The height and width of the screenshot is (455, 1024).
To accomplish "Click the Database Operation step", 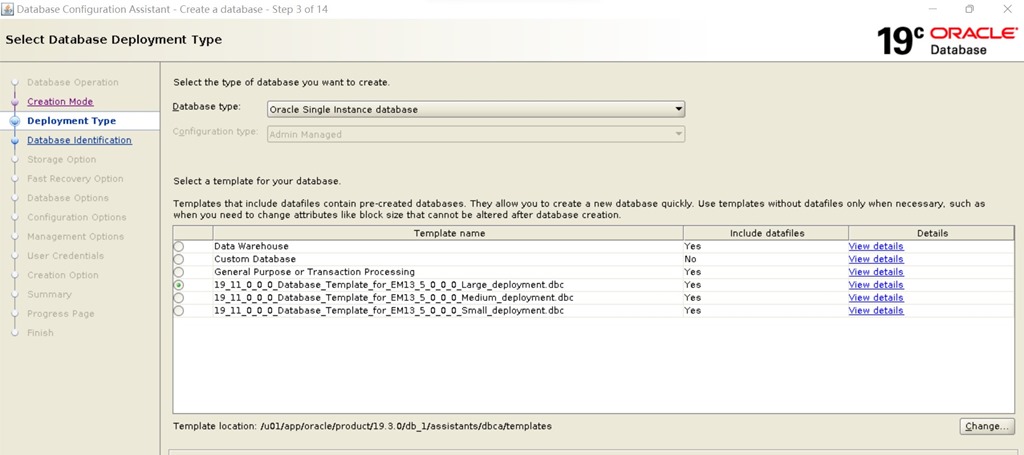I will [x=72, y=82].
